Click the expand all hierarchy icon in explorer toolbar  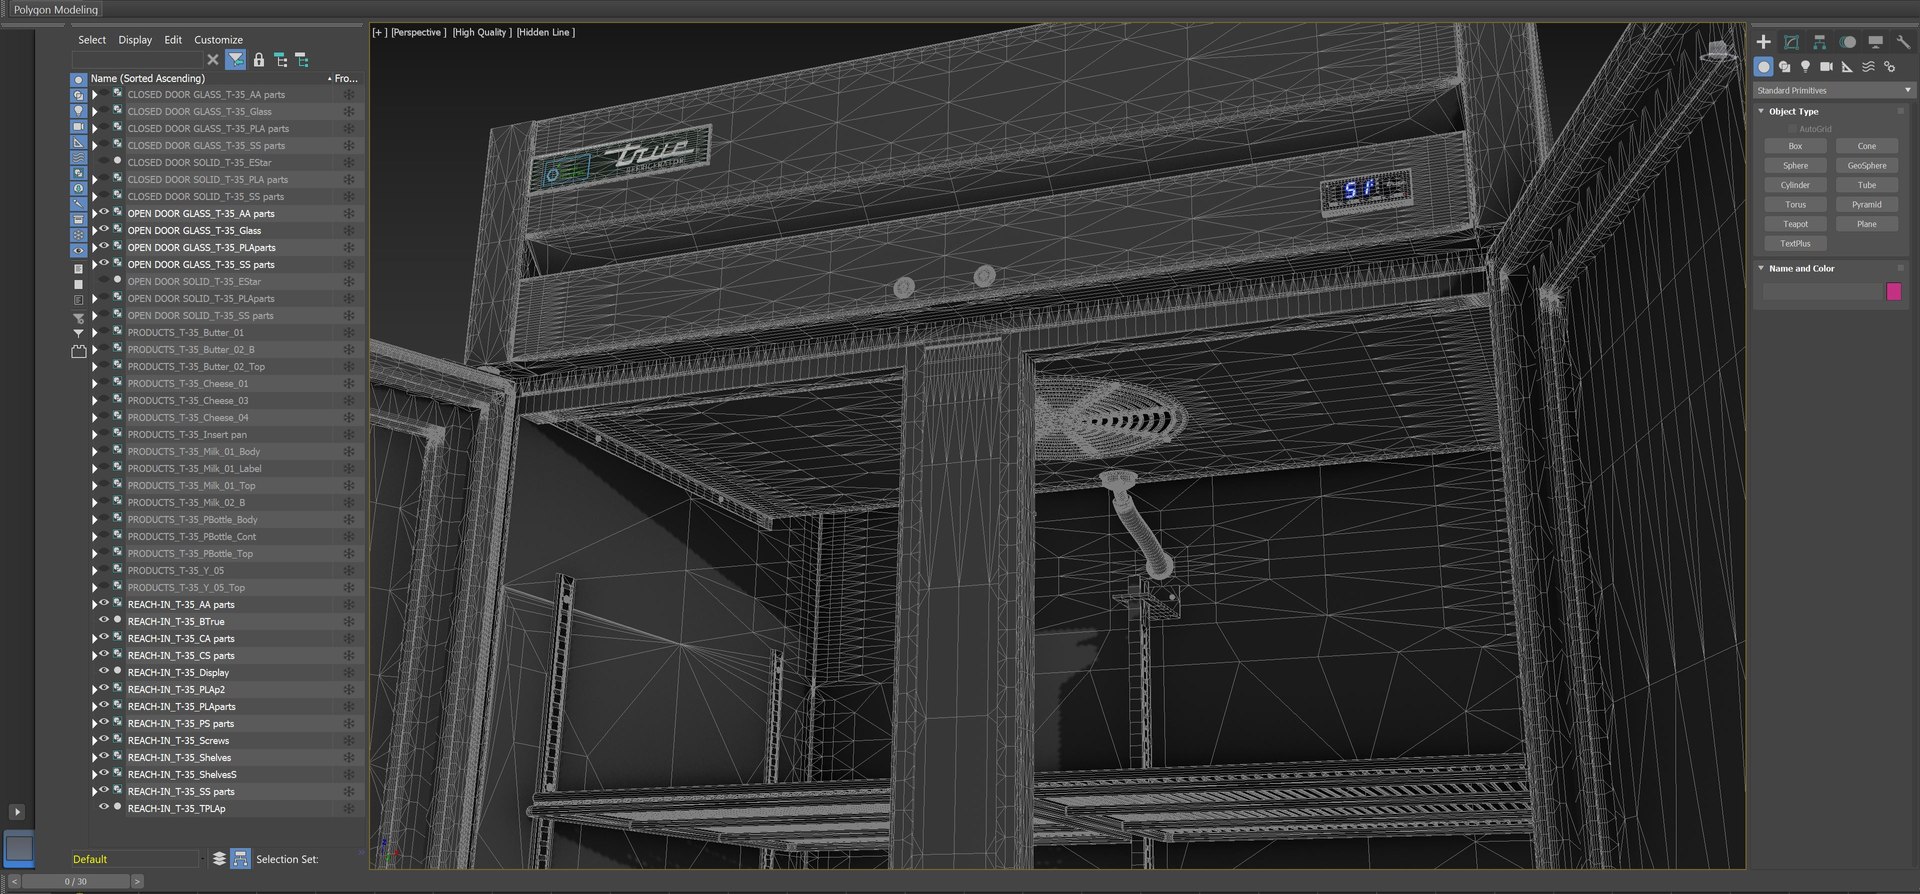tap(281, 61)
